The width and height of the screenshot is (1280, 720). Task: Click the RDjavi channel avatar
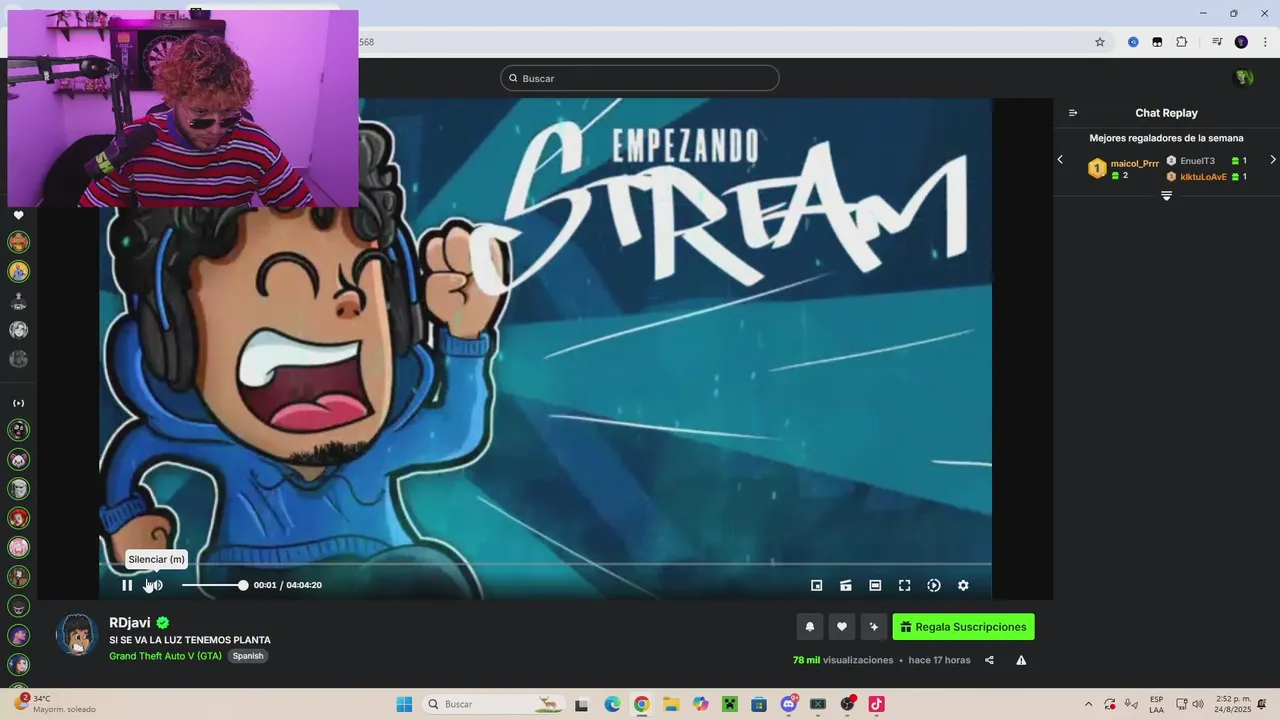[76, 635]
